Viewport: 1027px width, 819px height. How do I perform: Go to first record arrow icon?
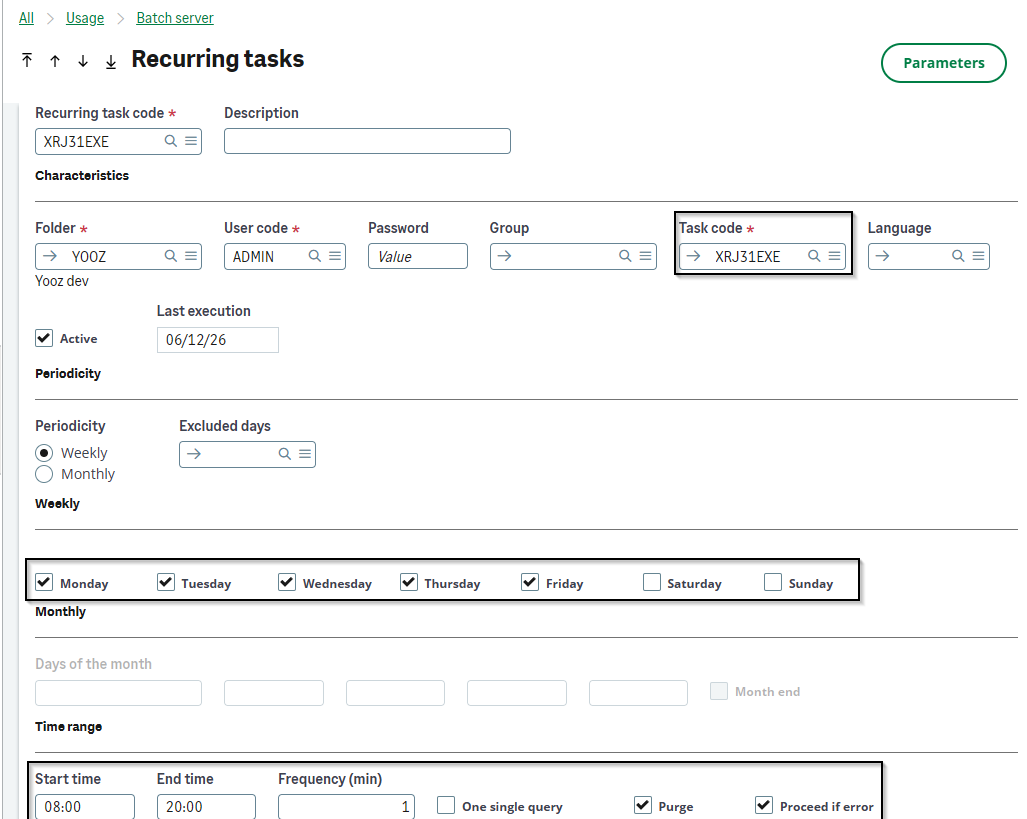tap(27, 61)
